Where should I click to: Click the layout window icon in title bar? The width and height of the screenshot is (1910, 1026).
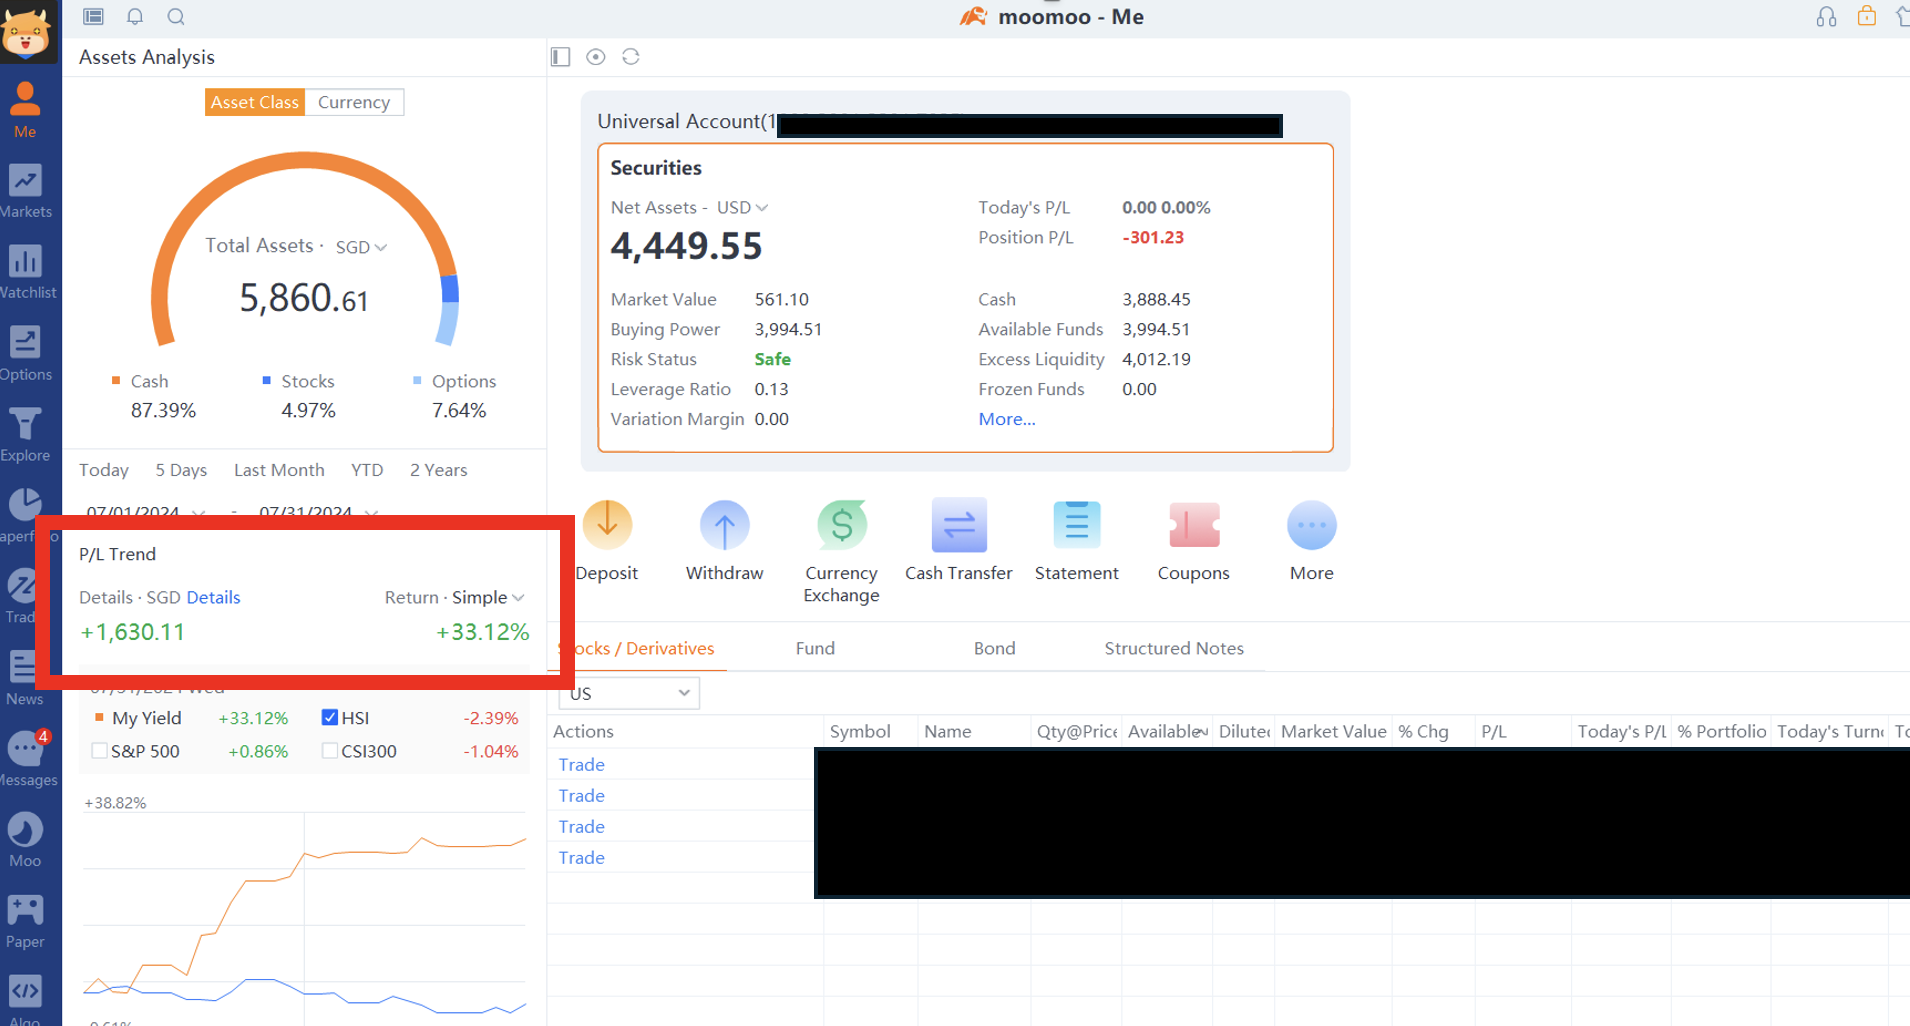pyautogui.click(x=94, y=16)
